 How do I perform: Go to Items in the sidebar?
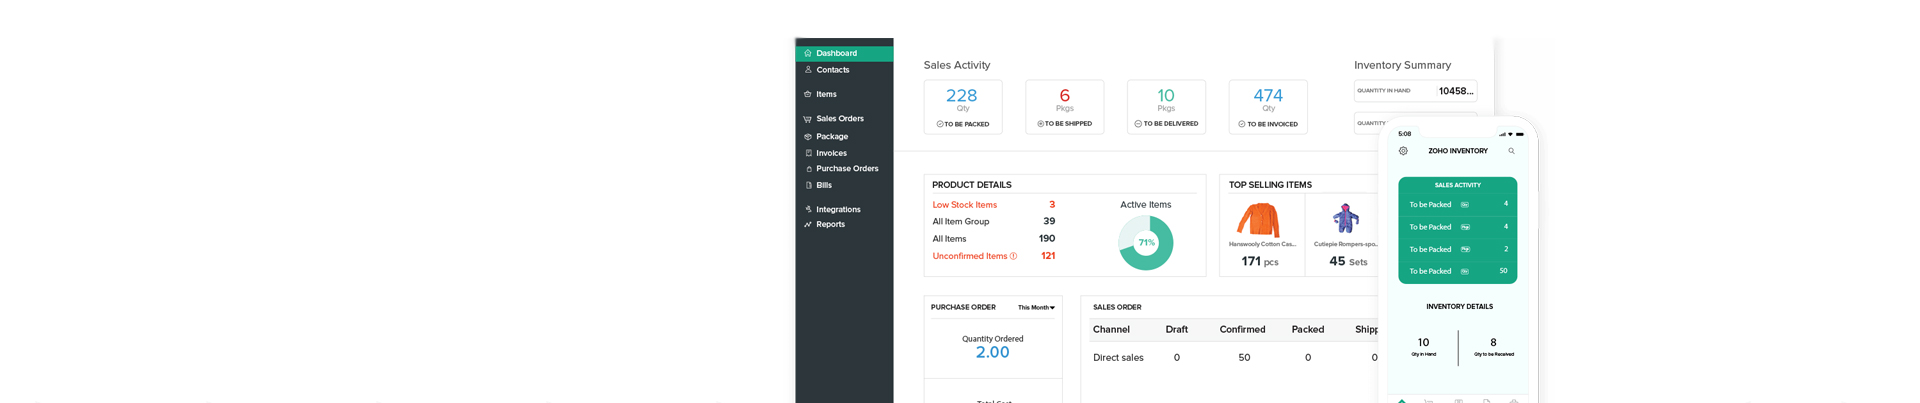tap(826, 95)
